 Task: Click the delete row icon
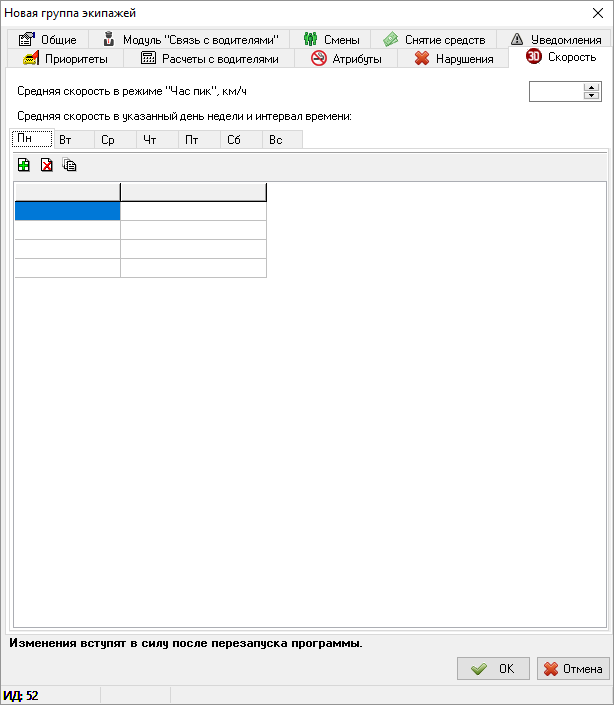(46, 165)
